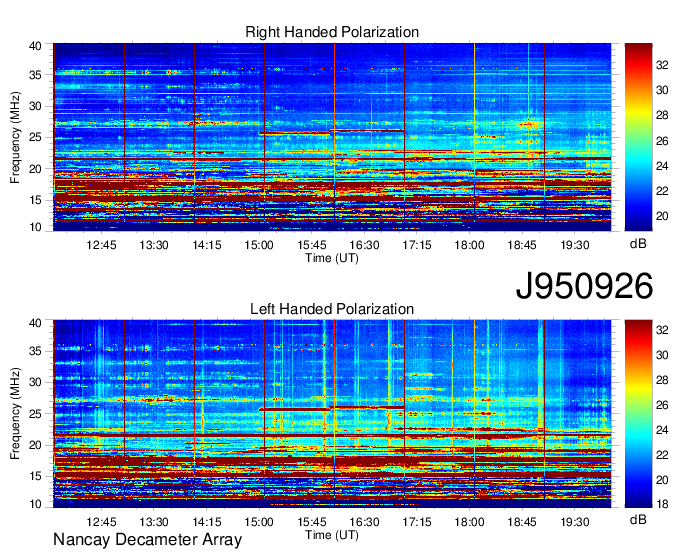
Task: Click the "Nancay Decameter Array" caption
Action: click(x=147, y=540)
